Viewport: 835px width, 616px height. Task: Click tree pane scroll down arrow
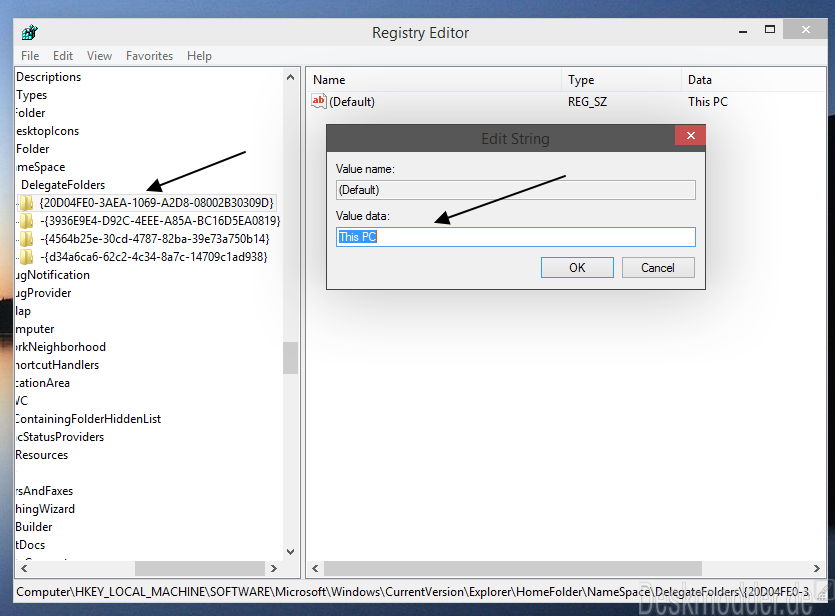coord(290,552)
